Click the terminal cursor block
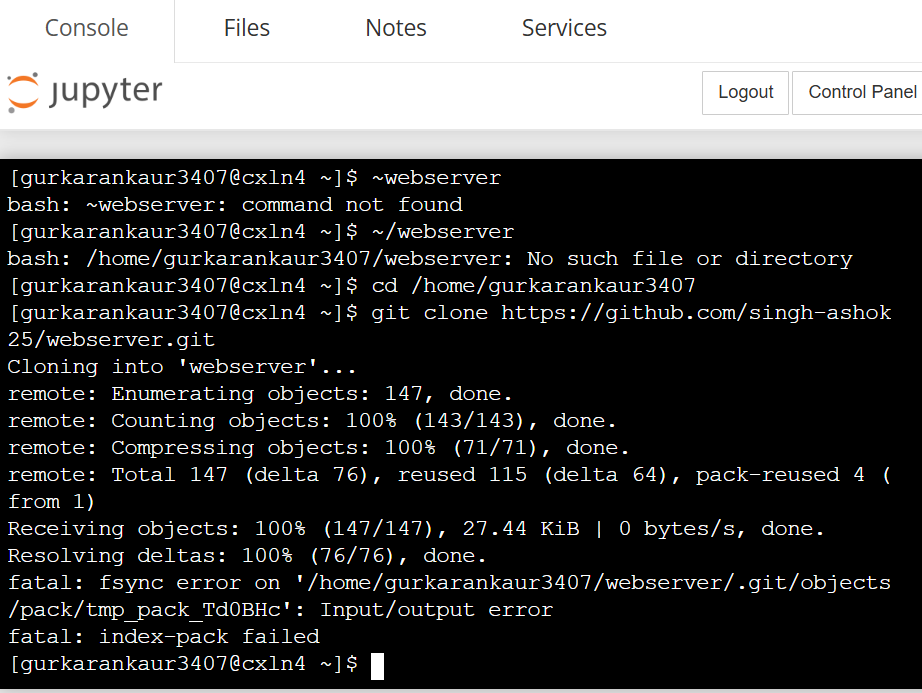This screenshot has height=693, width=922. pyautogui.click(x=377, y=665)
